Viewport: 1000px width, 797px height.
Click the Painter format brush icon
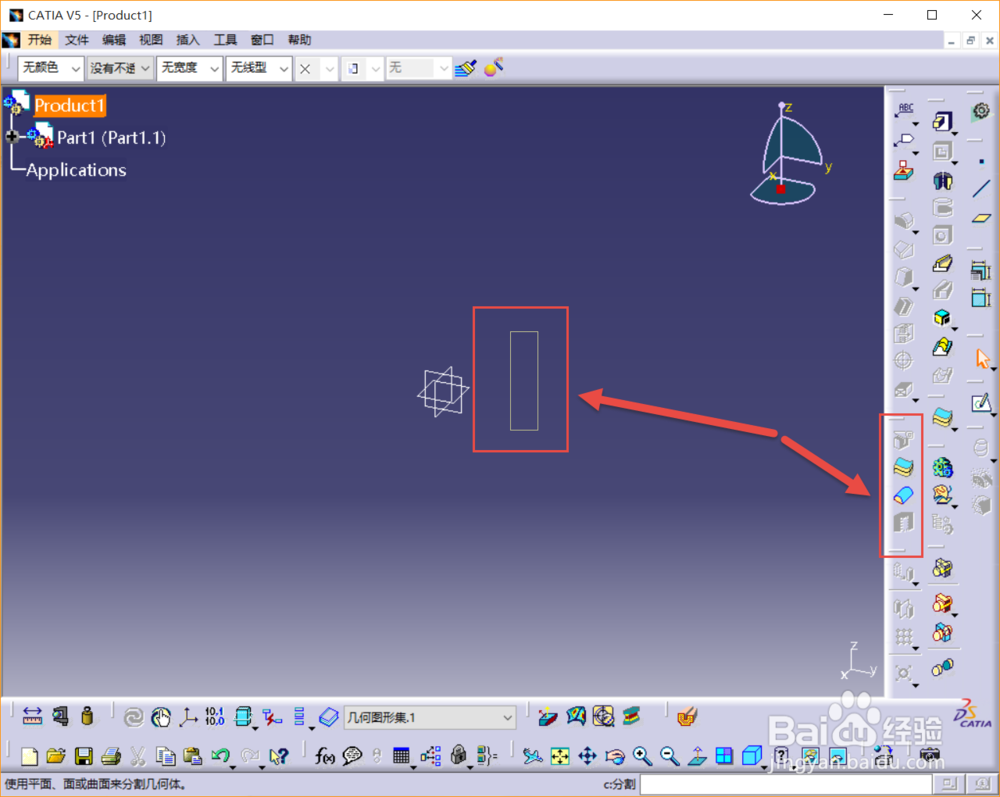click(x=466, y=68)
